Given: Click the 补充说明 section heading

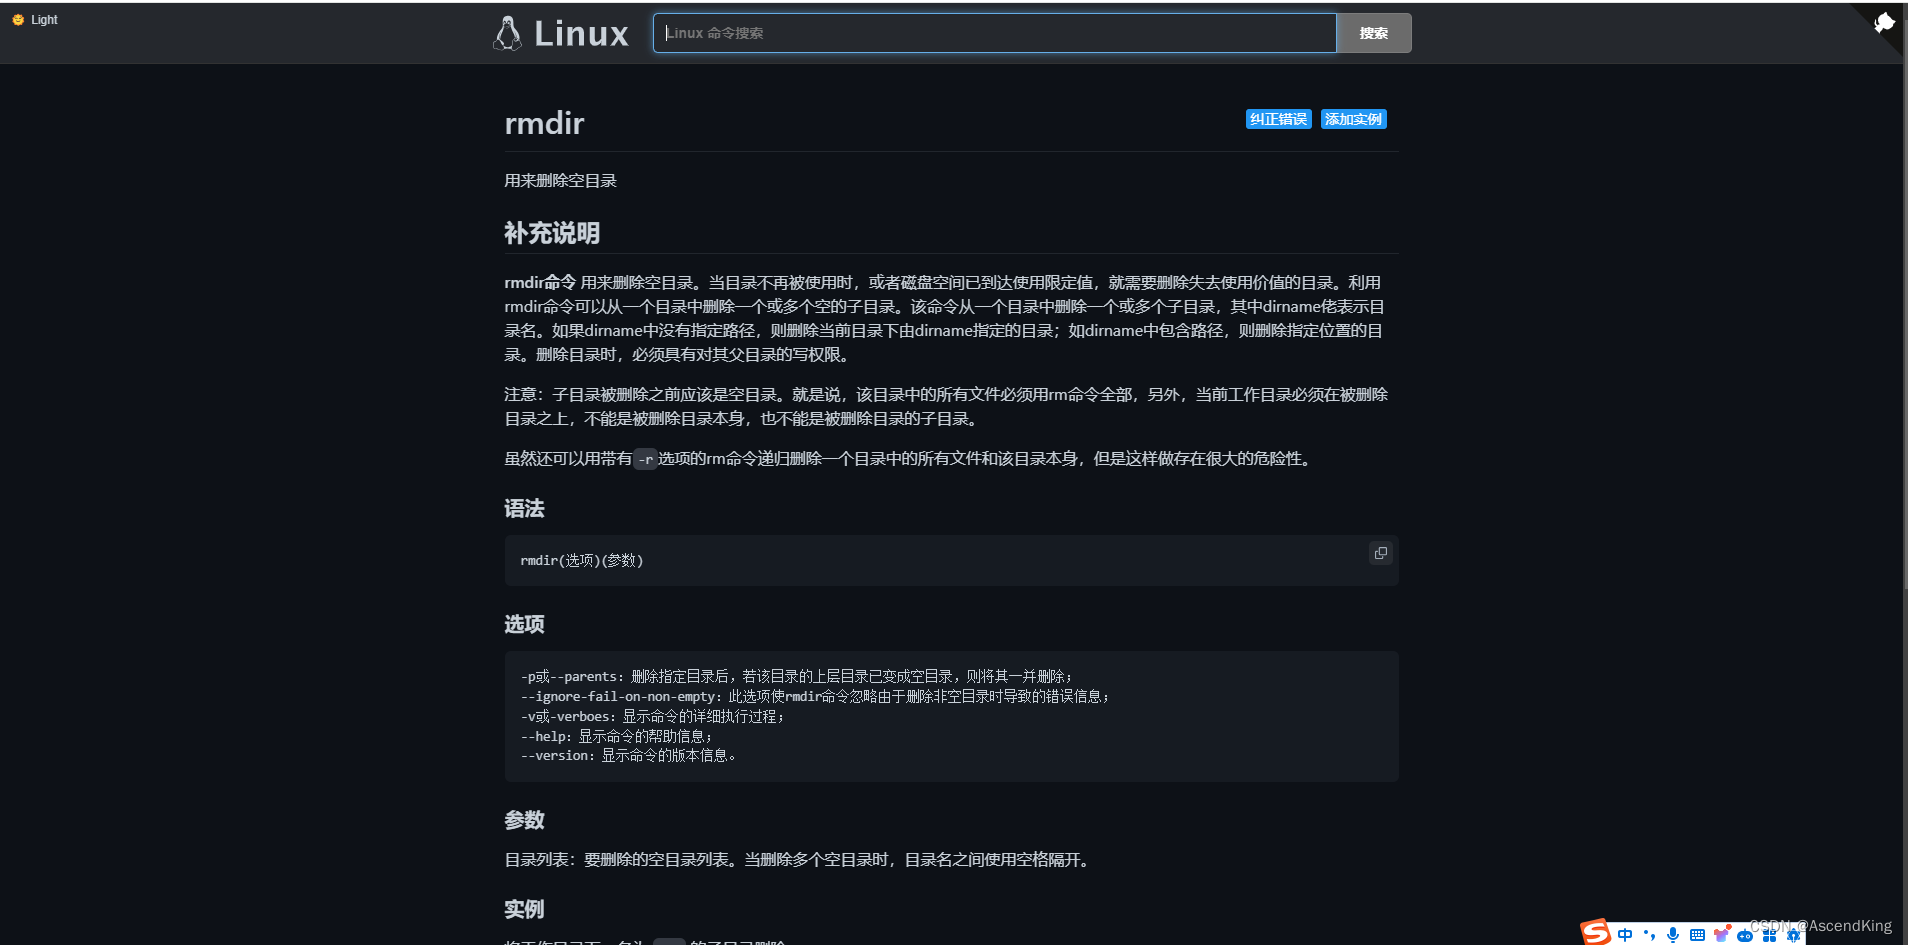Looking at the screenshot, I should (x=552, y=233).
